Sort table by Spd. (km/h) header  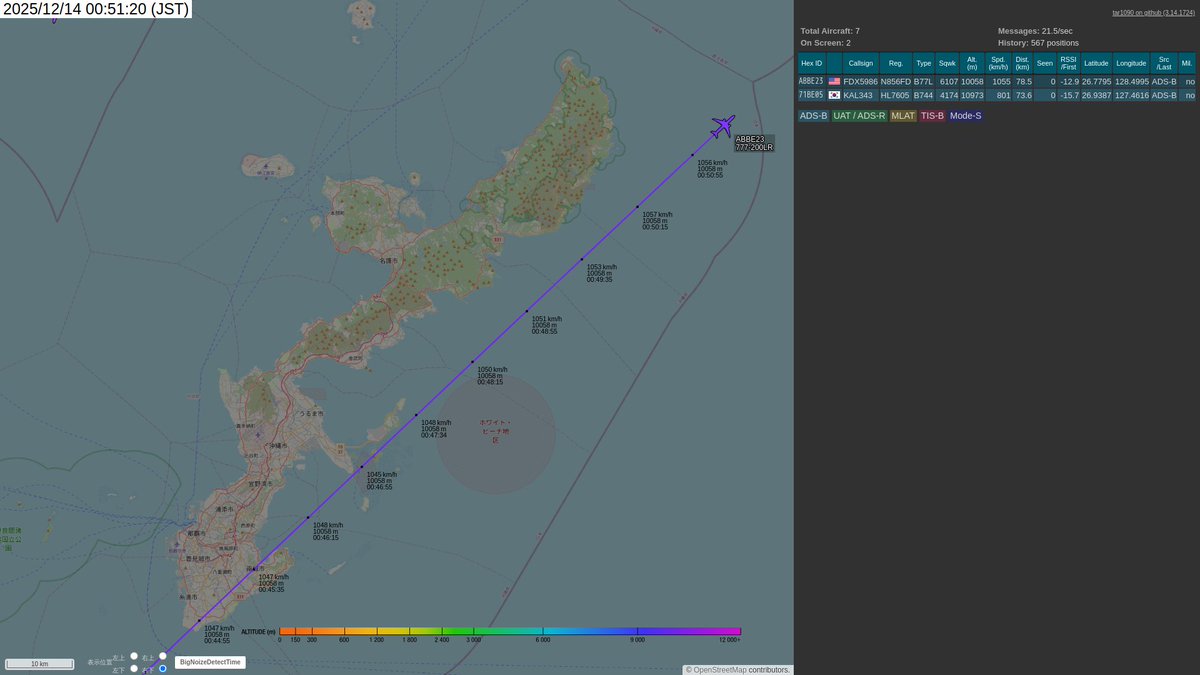point(999,63)
